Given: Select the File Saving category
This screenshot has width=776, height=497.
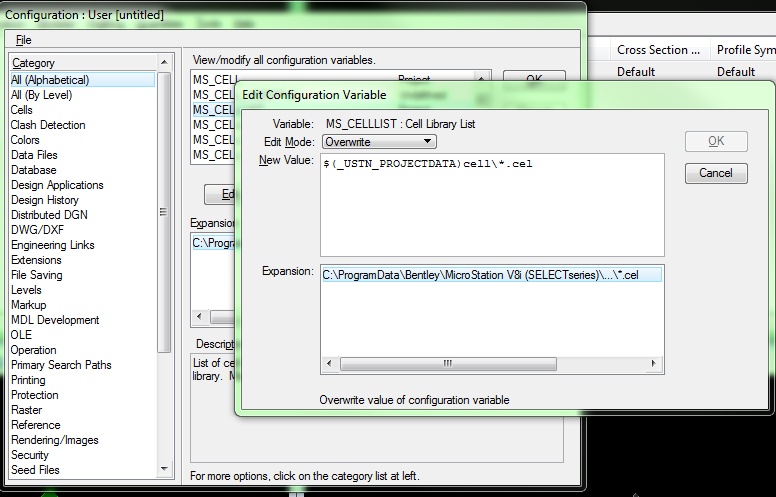Looking at the screenshot, I should (x=37, y=275).
